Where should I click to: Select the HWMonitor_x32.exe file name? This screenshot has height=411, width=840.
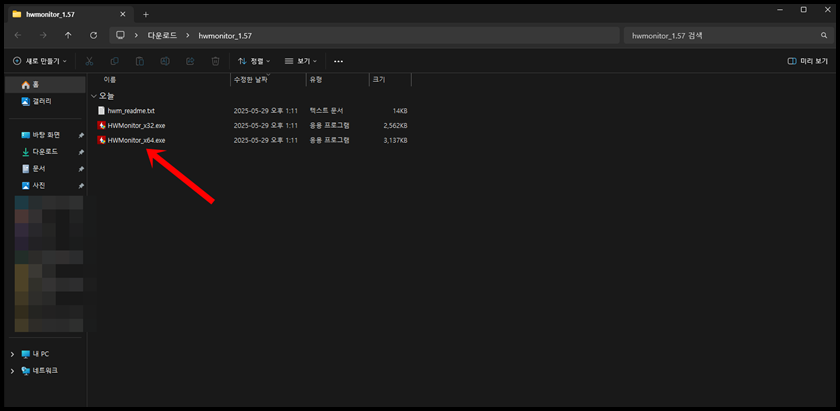pos(137,125)
